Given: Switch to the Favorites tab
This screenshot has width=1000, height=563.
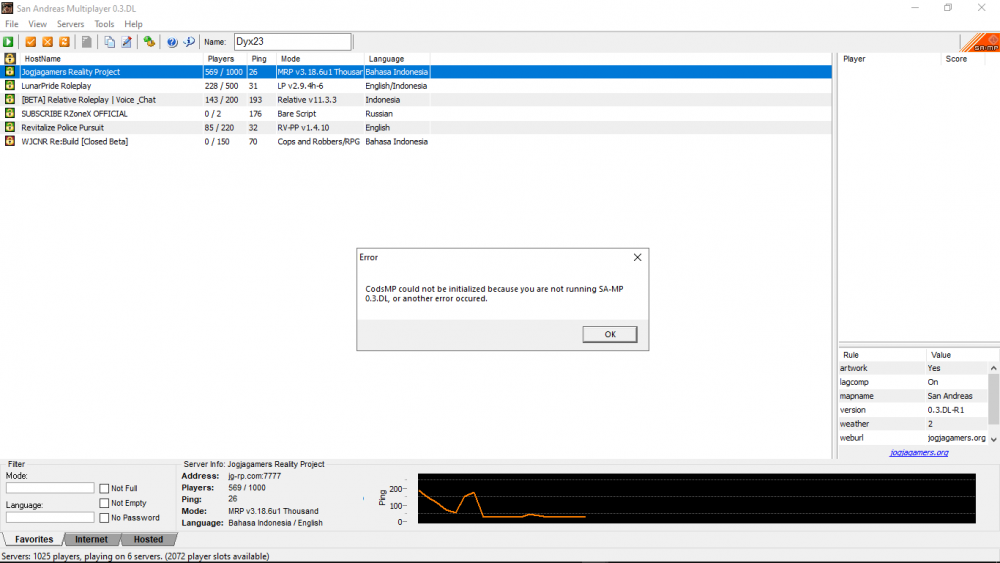Looking at the screenshot, I should pos(34,539).
